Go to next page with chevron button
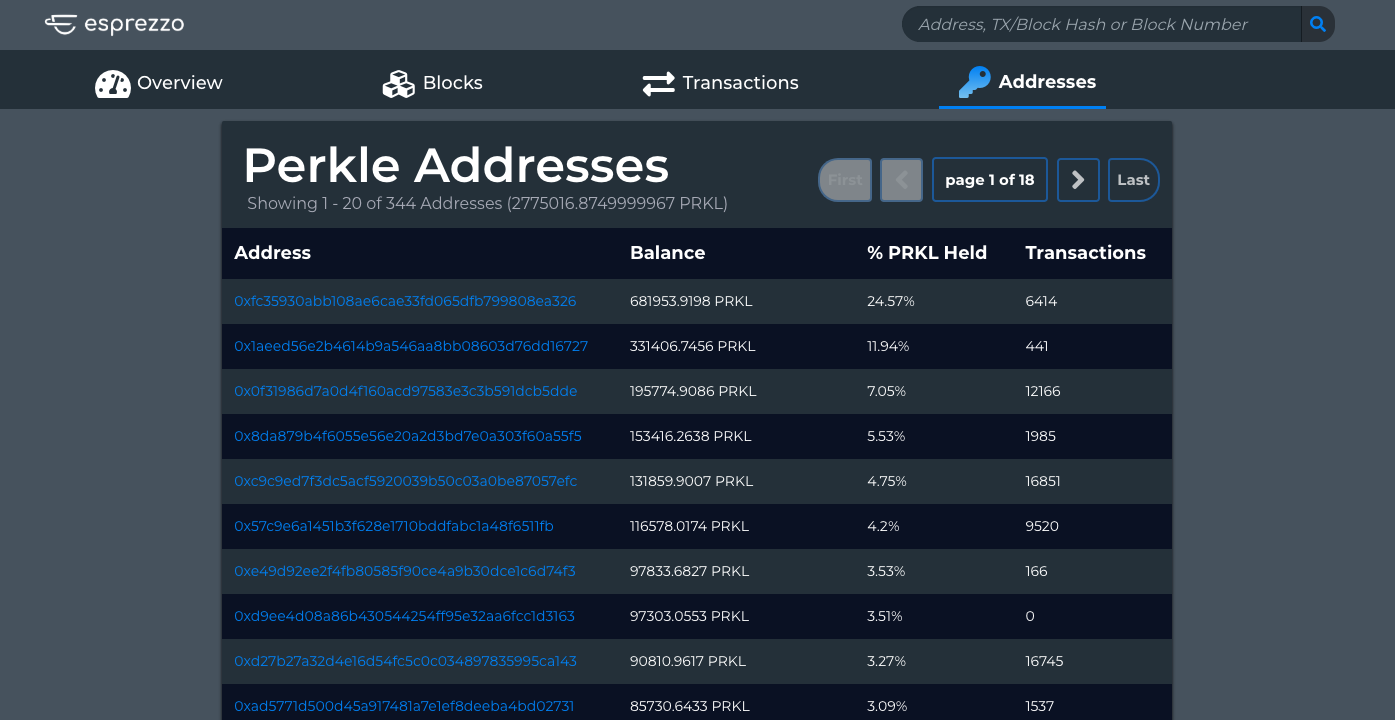 coord(1078,180)
